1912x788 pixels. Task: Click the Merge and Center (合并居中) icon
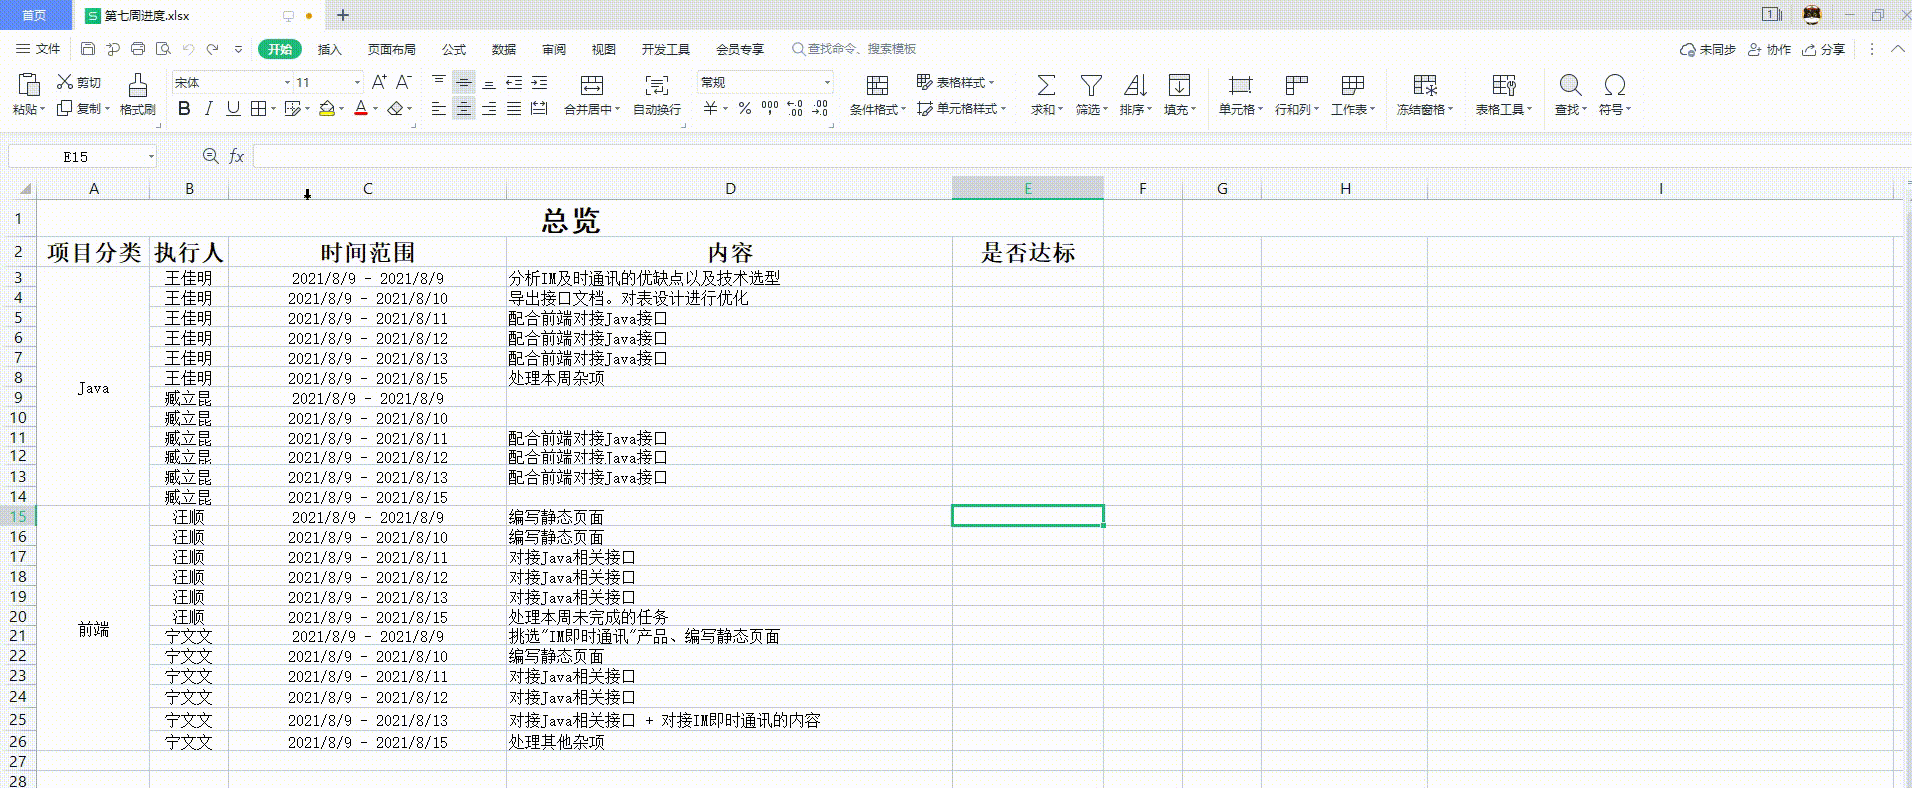(591, 85)
